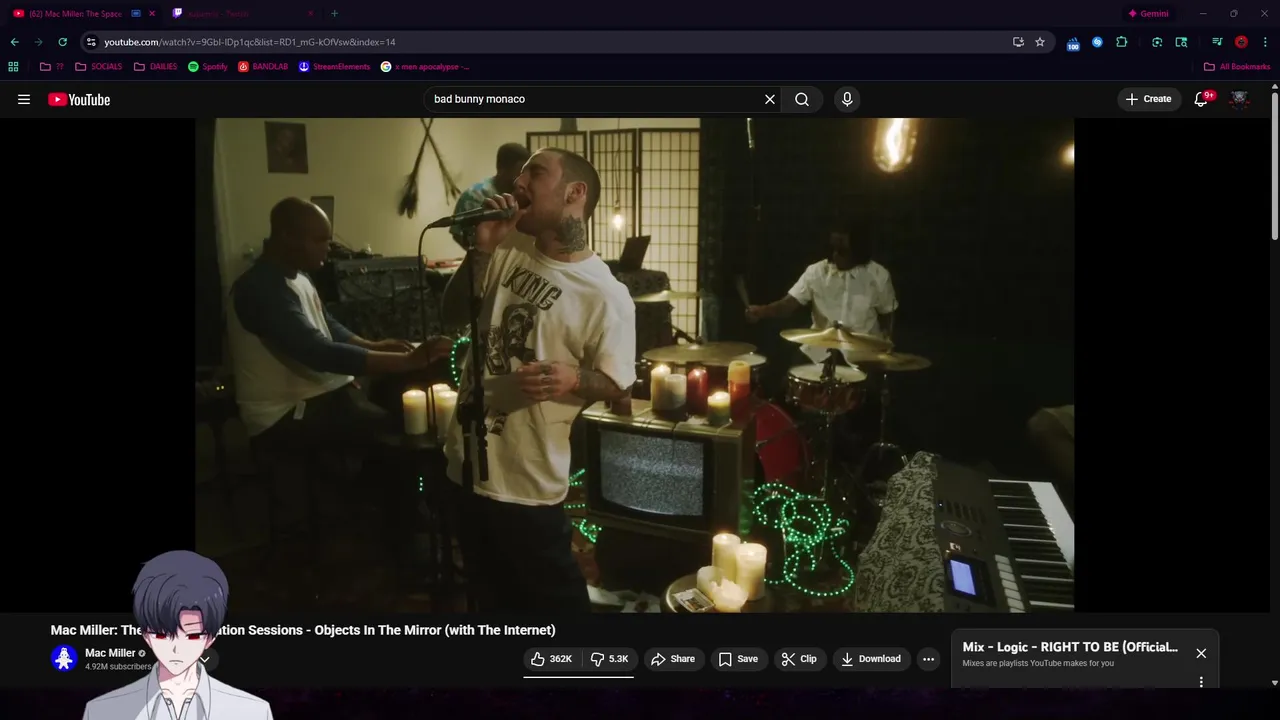The height and width of the screenshot is (720, 1280).
Task: Open the Extensions puzzle piece menu
Action: point(1121,42)
